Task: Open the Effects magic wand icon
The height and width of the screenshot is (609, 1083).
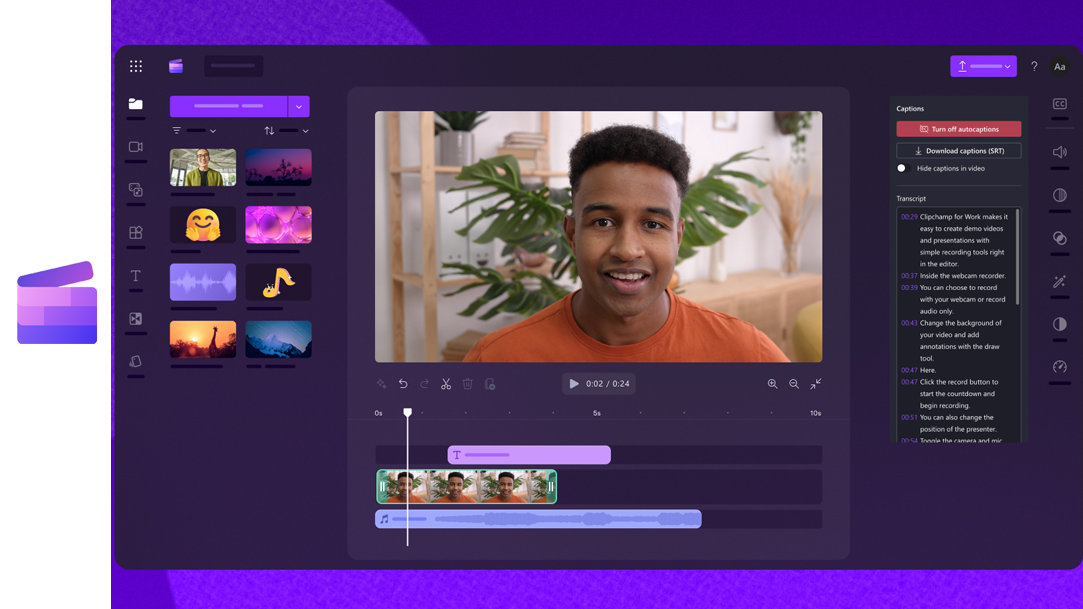Action: [x=1060, y=281]
